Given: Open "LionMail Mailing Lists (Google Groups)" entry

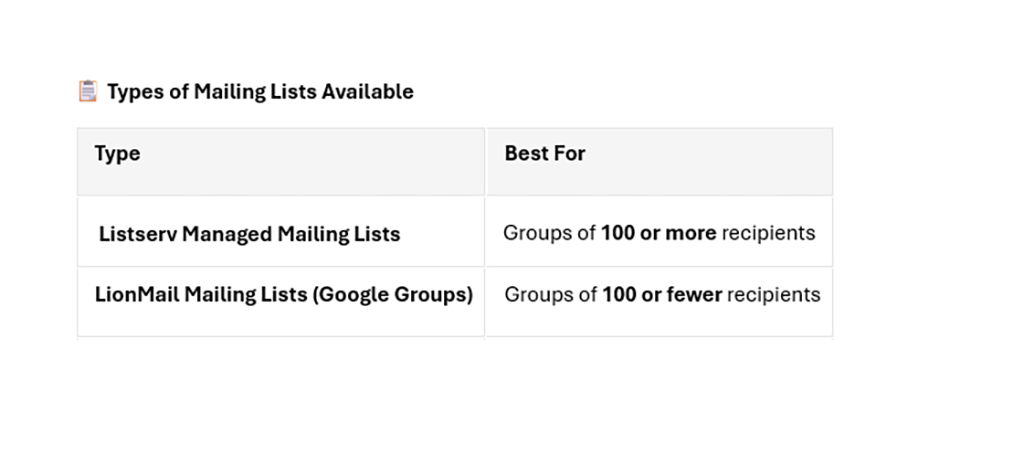Looking at the screenshot, I should (x=284, y=295).
